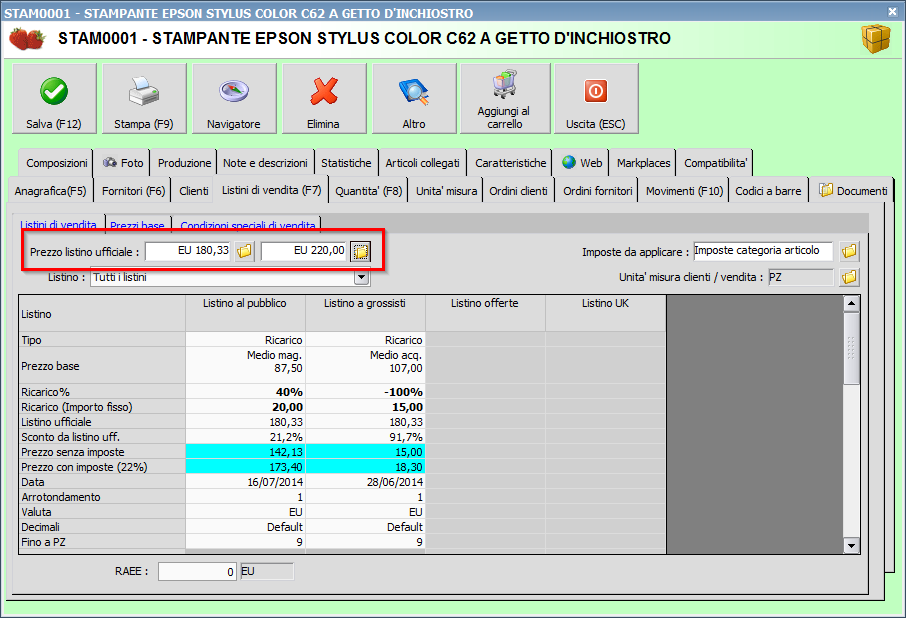Click the printer Stampa (F9) button
906x618 pixels.
(144, 99)
